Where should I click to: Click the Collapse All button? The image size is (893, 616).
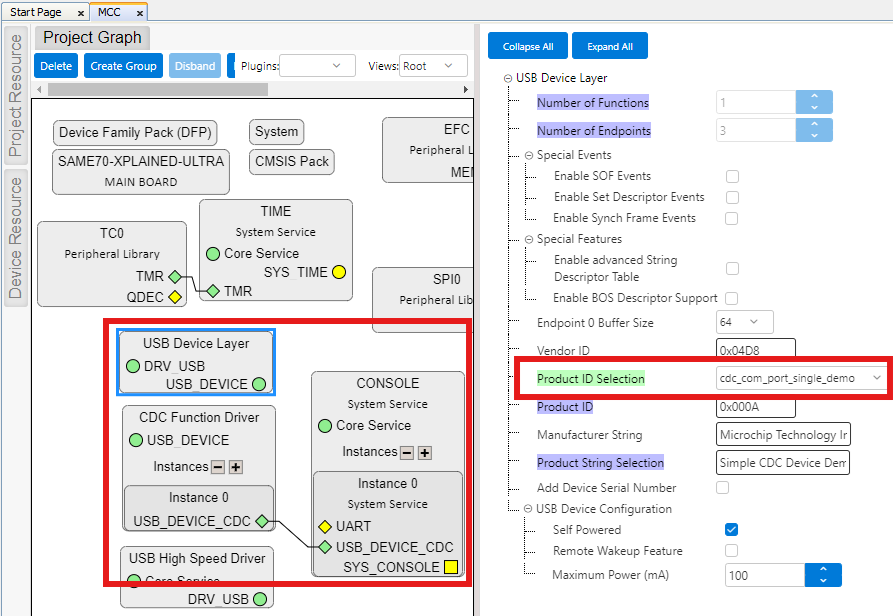pos(528,46)
